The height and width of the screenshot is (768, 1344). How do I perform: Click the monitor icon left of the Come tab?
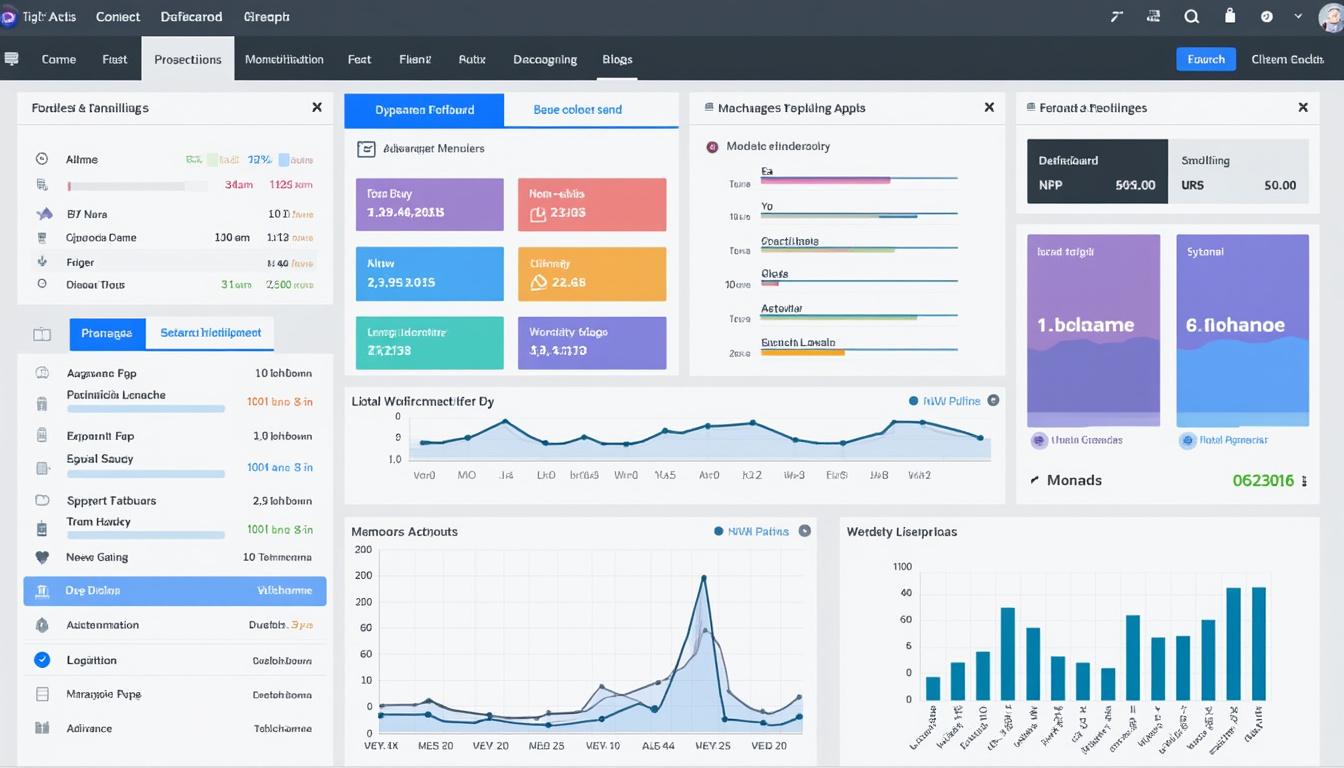11,59
